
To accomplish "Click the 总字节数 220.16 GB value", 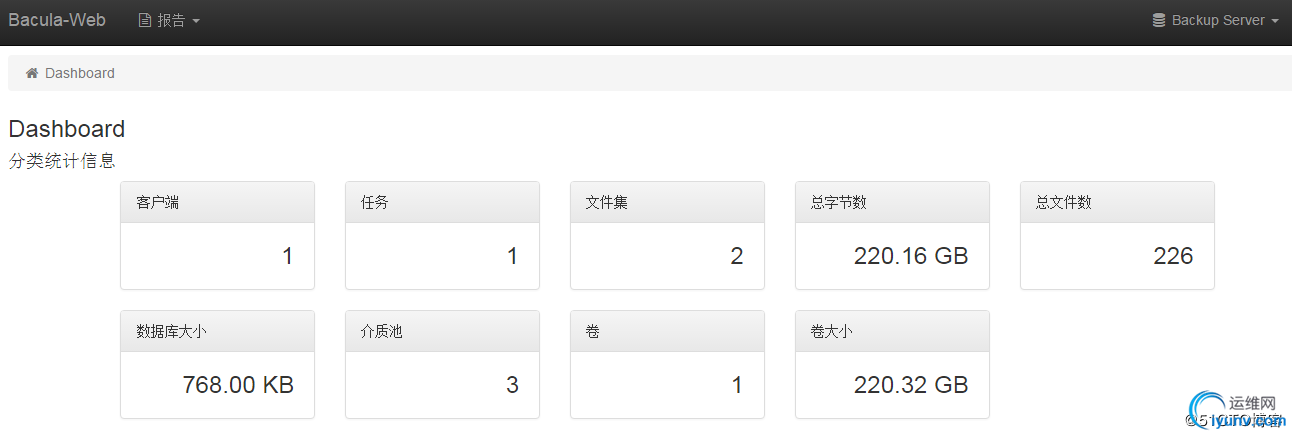I will coord(911,256).
